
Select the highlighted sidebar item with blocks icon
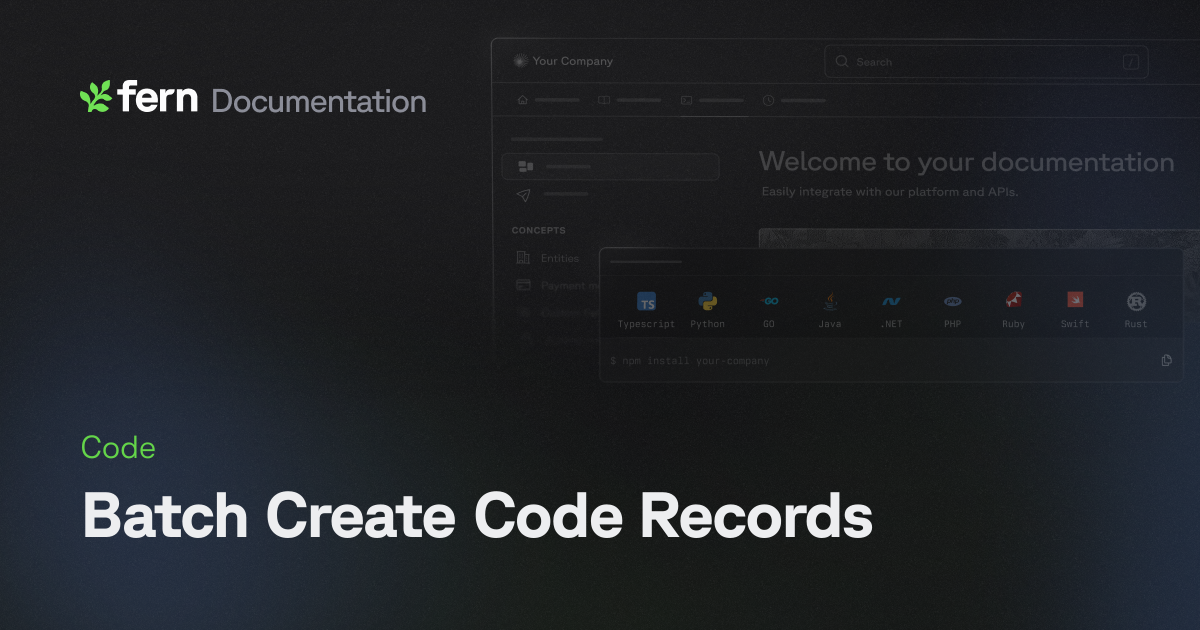(610, 166)
